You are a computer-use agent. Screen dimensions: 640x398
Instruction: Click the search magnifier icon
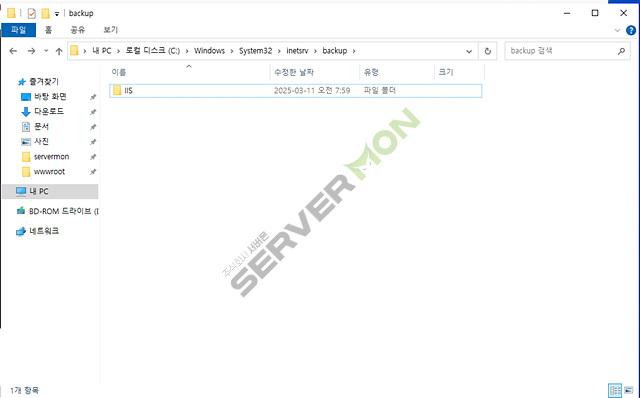pos(621,51)
